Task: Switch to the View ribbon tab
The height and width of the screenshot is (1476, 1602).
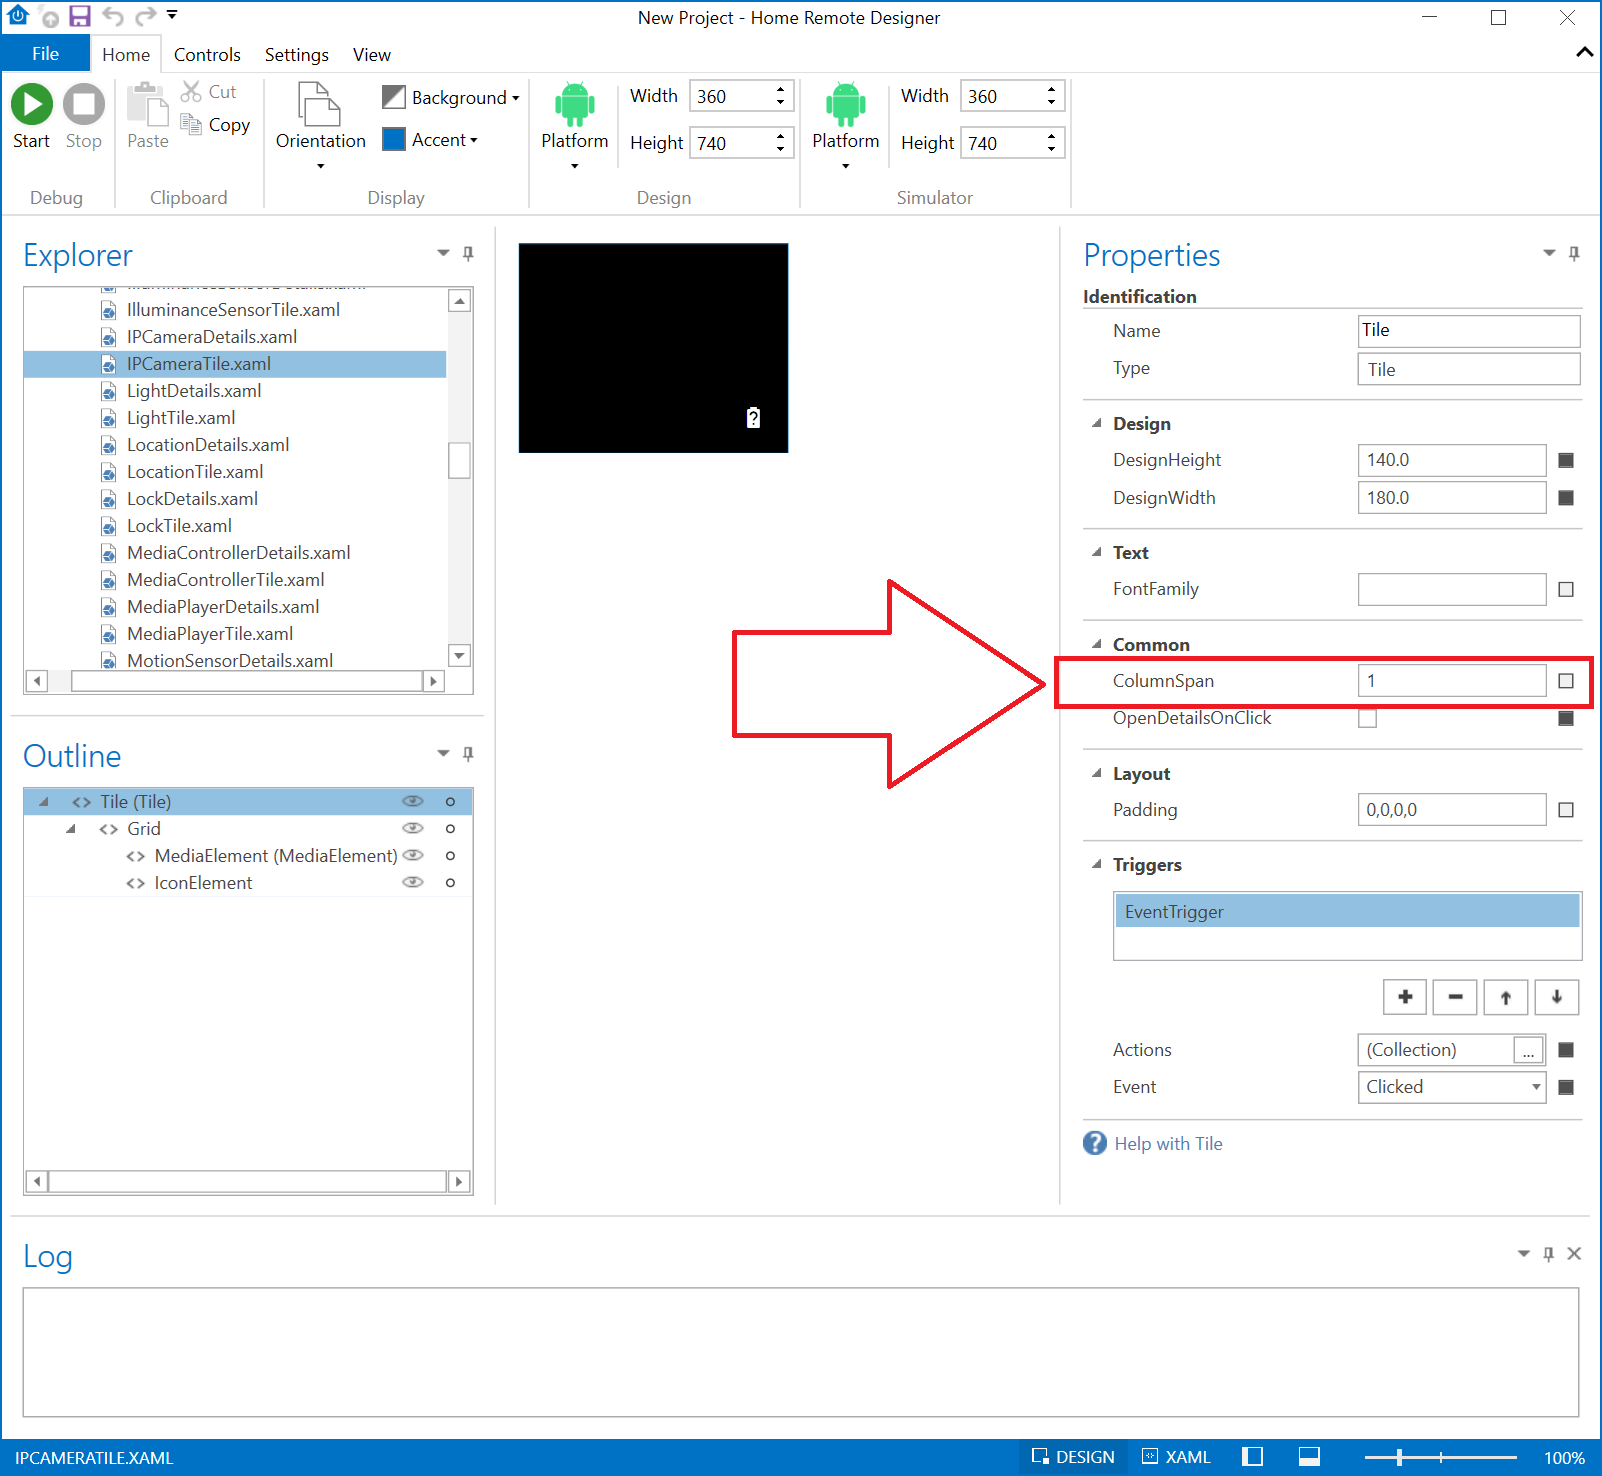Action: pyautogui.click(x=372, y=55)
